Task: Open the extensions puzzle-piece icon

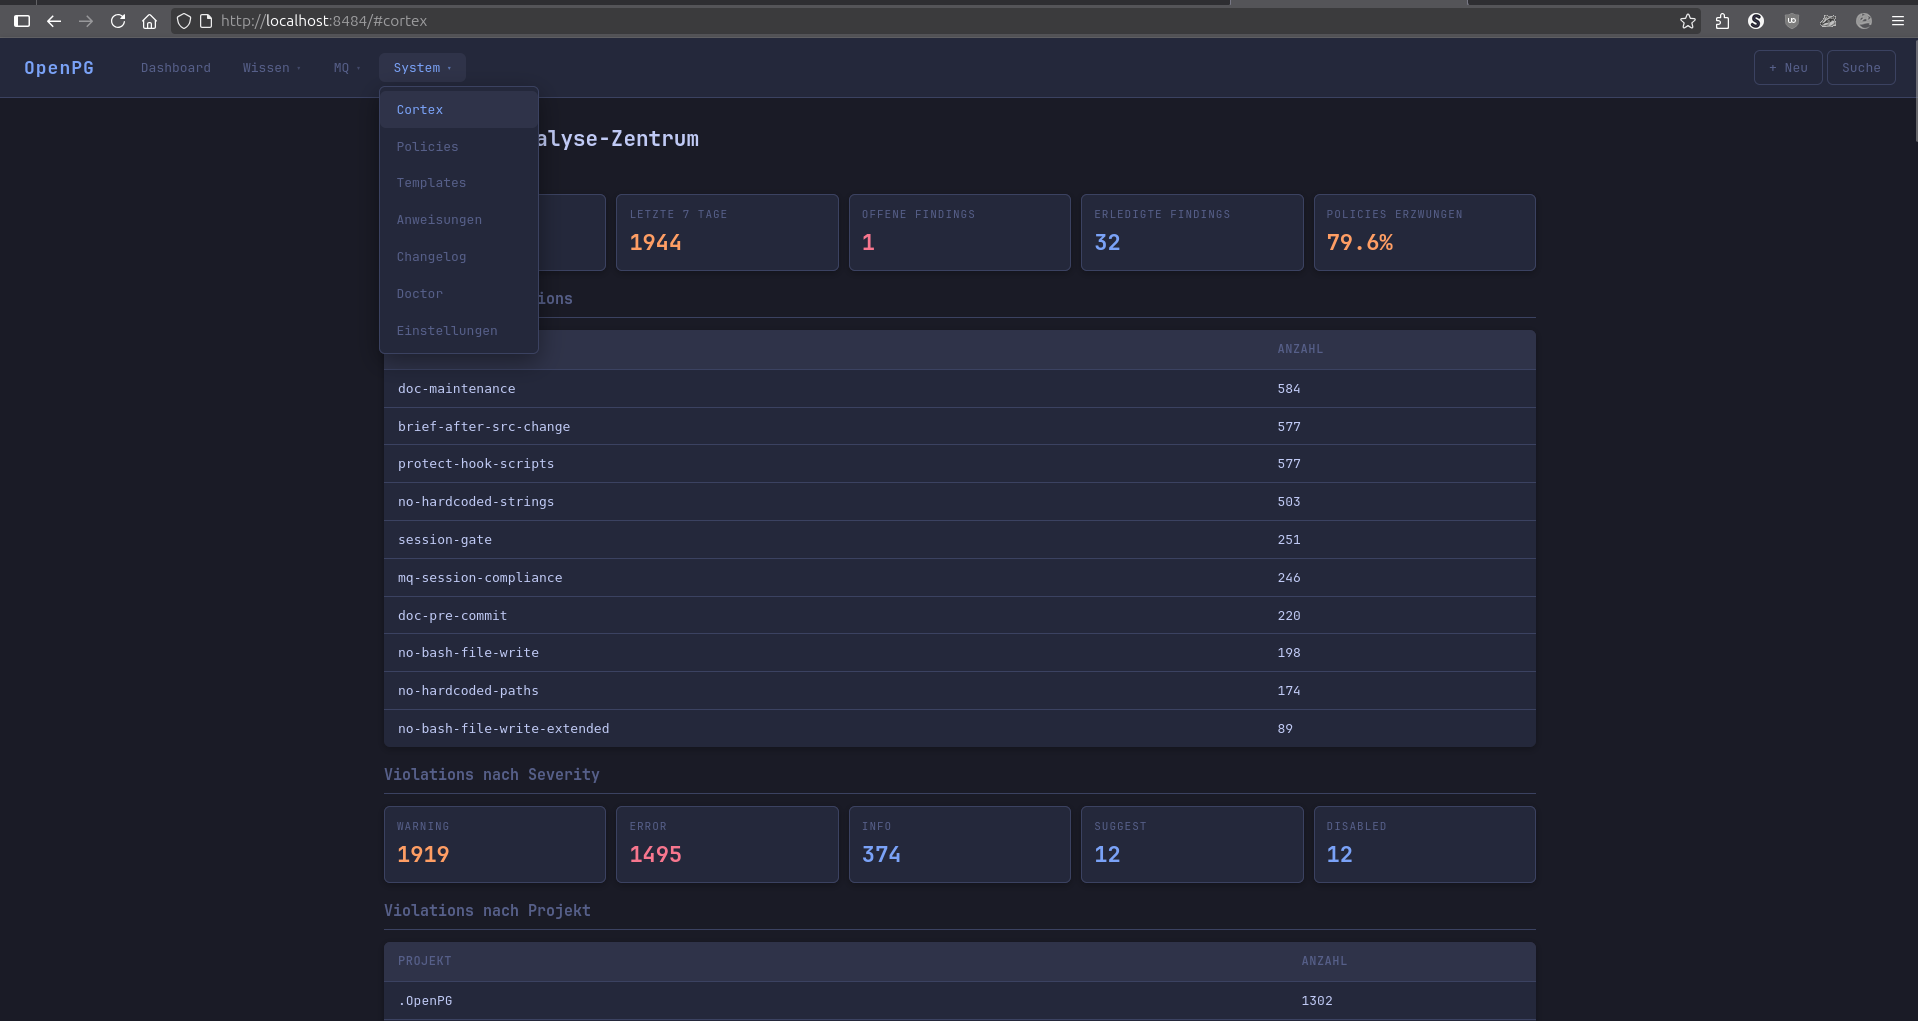Action: point(1722,21)
